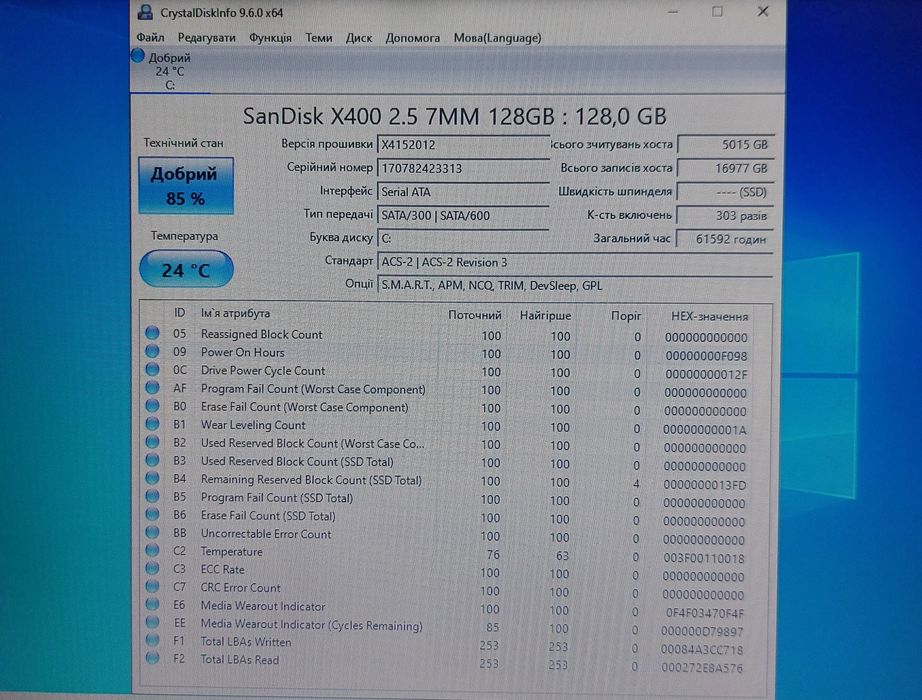Click status circle for Total LBAs Read
922x700 pixels.
pyautogui.click(x=152, y=658)
